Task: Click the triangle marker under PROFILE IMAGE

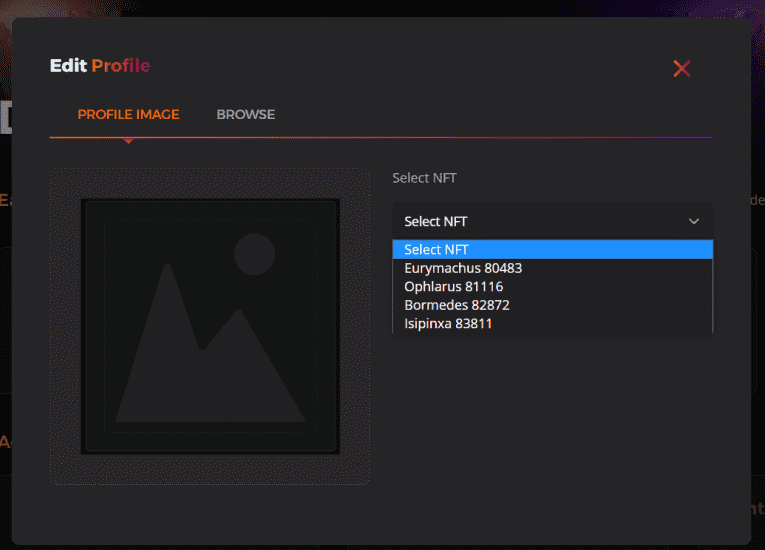Action: click(x=128, y=140)
